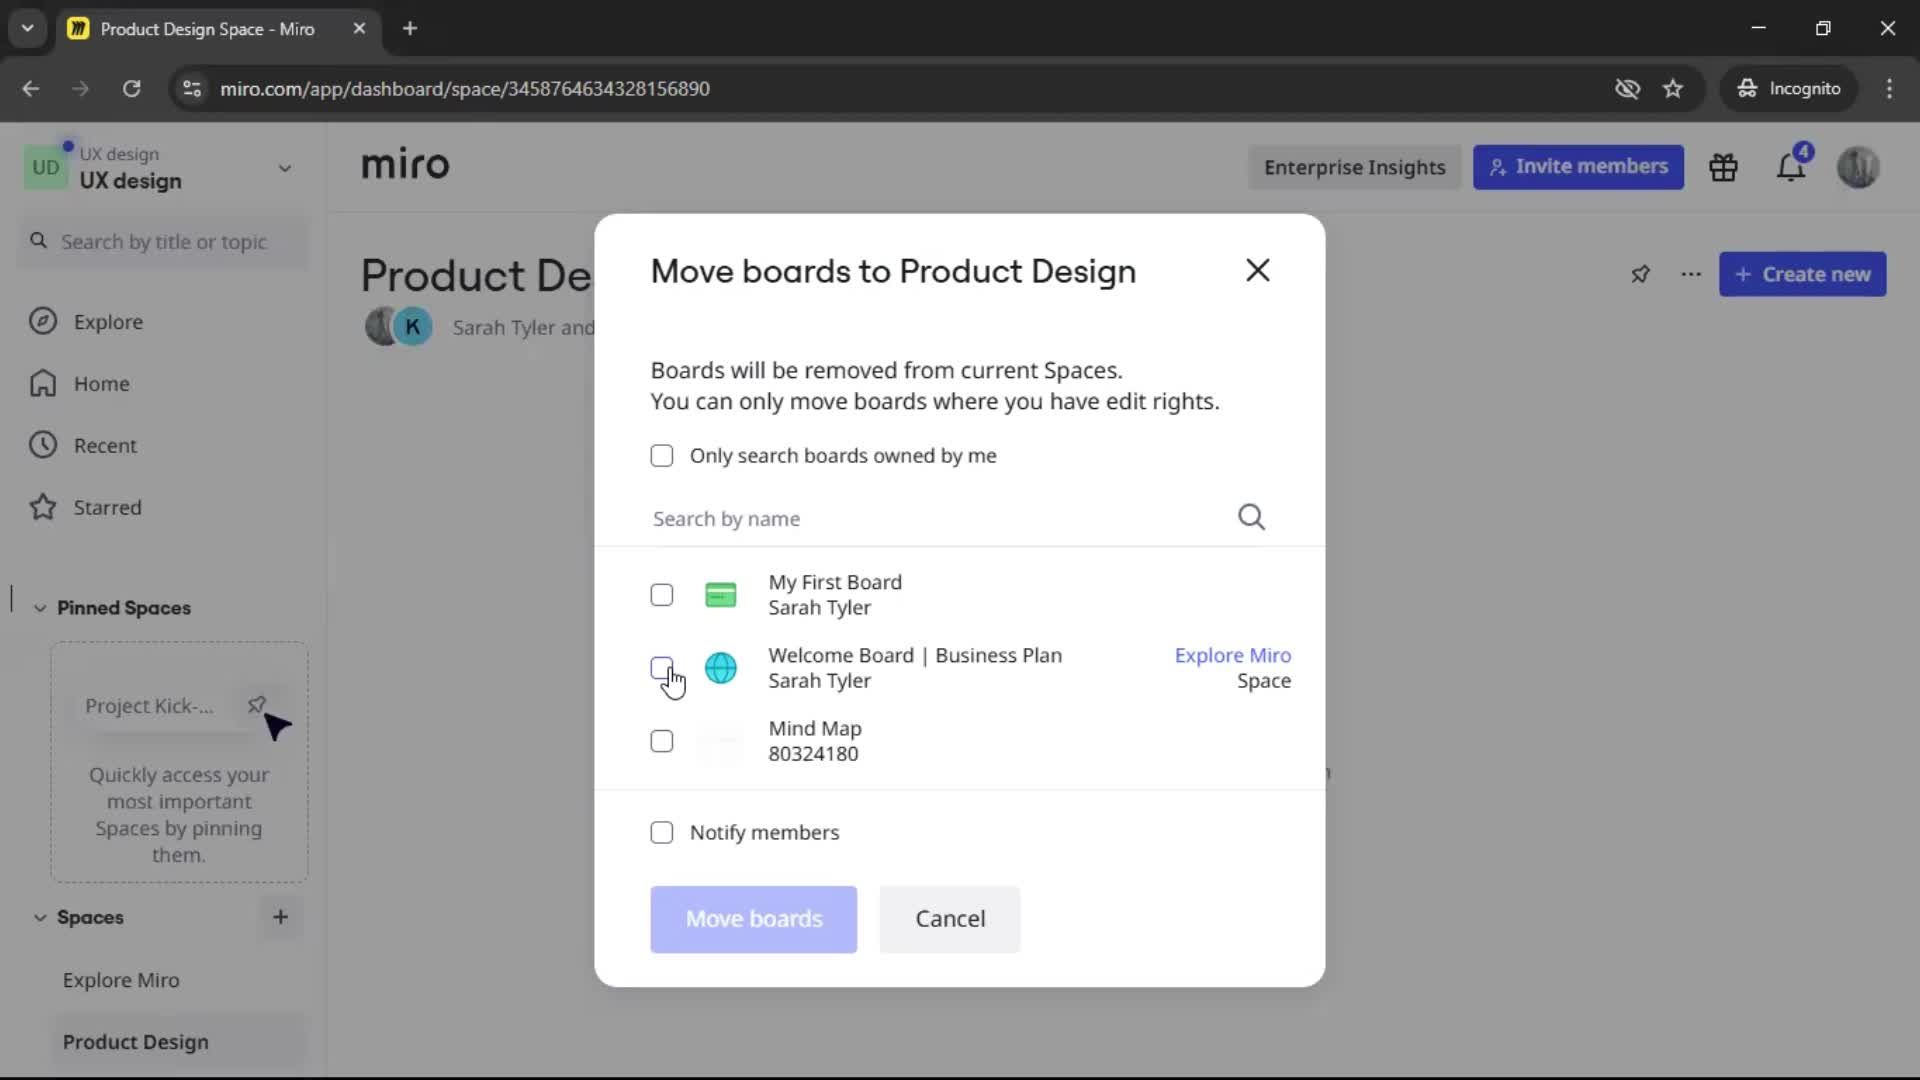Click the K member avatar
This screenshot has width=1920, height=1080.
412,327
